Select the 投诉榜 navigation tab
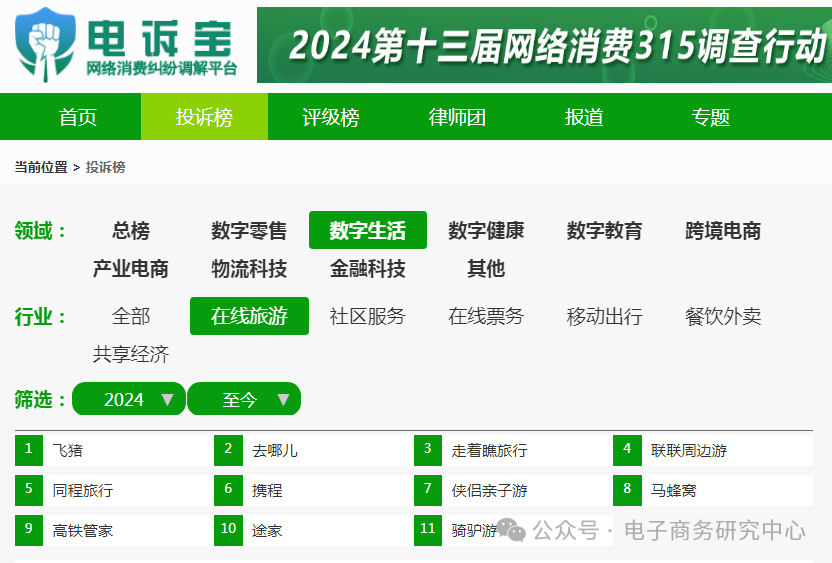 (204, 117)
